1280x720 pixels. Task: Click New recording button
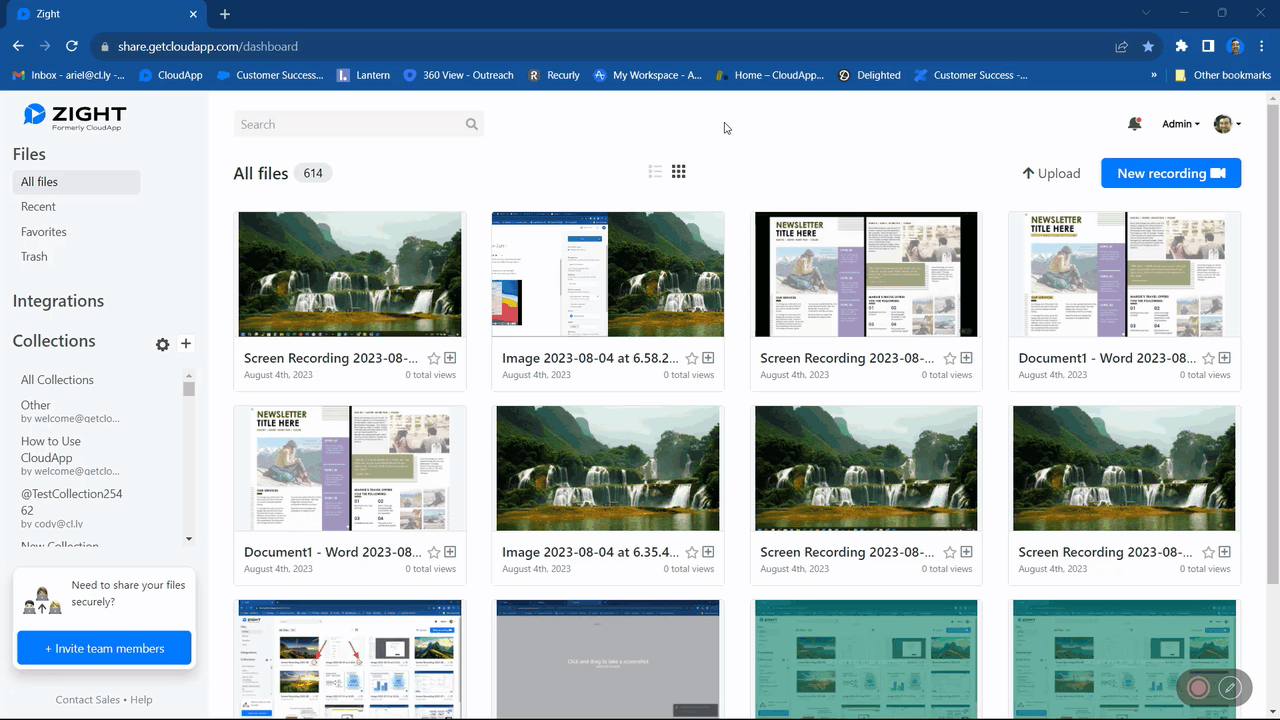pyautogui.click(x=1171, y=173)
